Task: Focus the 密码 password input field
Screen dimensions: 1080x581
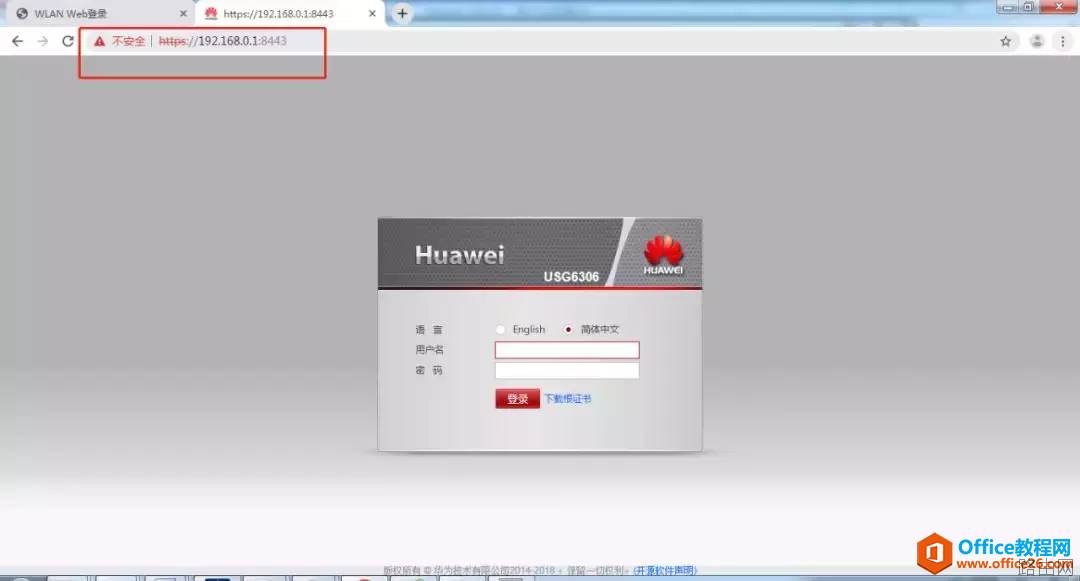Action: (x=567, y=370)
